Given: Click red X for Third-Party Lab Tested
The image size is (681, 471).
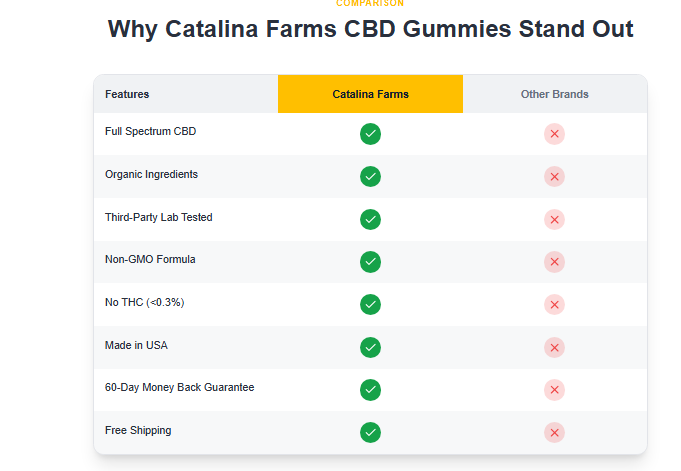Looking at the screenshot, I should (554, 219).
